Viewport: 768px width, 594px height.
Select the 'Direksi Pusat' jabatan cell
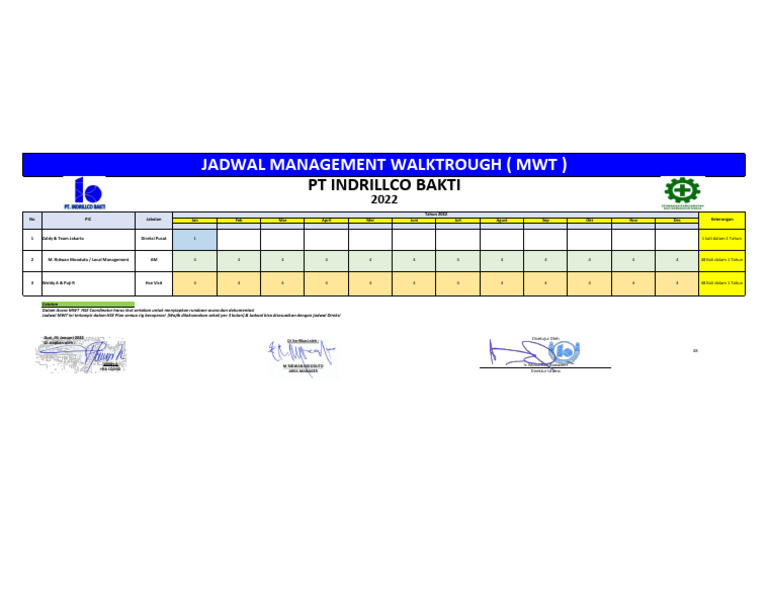154,238
